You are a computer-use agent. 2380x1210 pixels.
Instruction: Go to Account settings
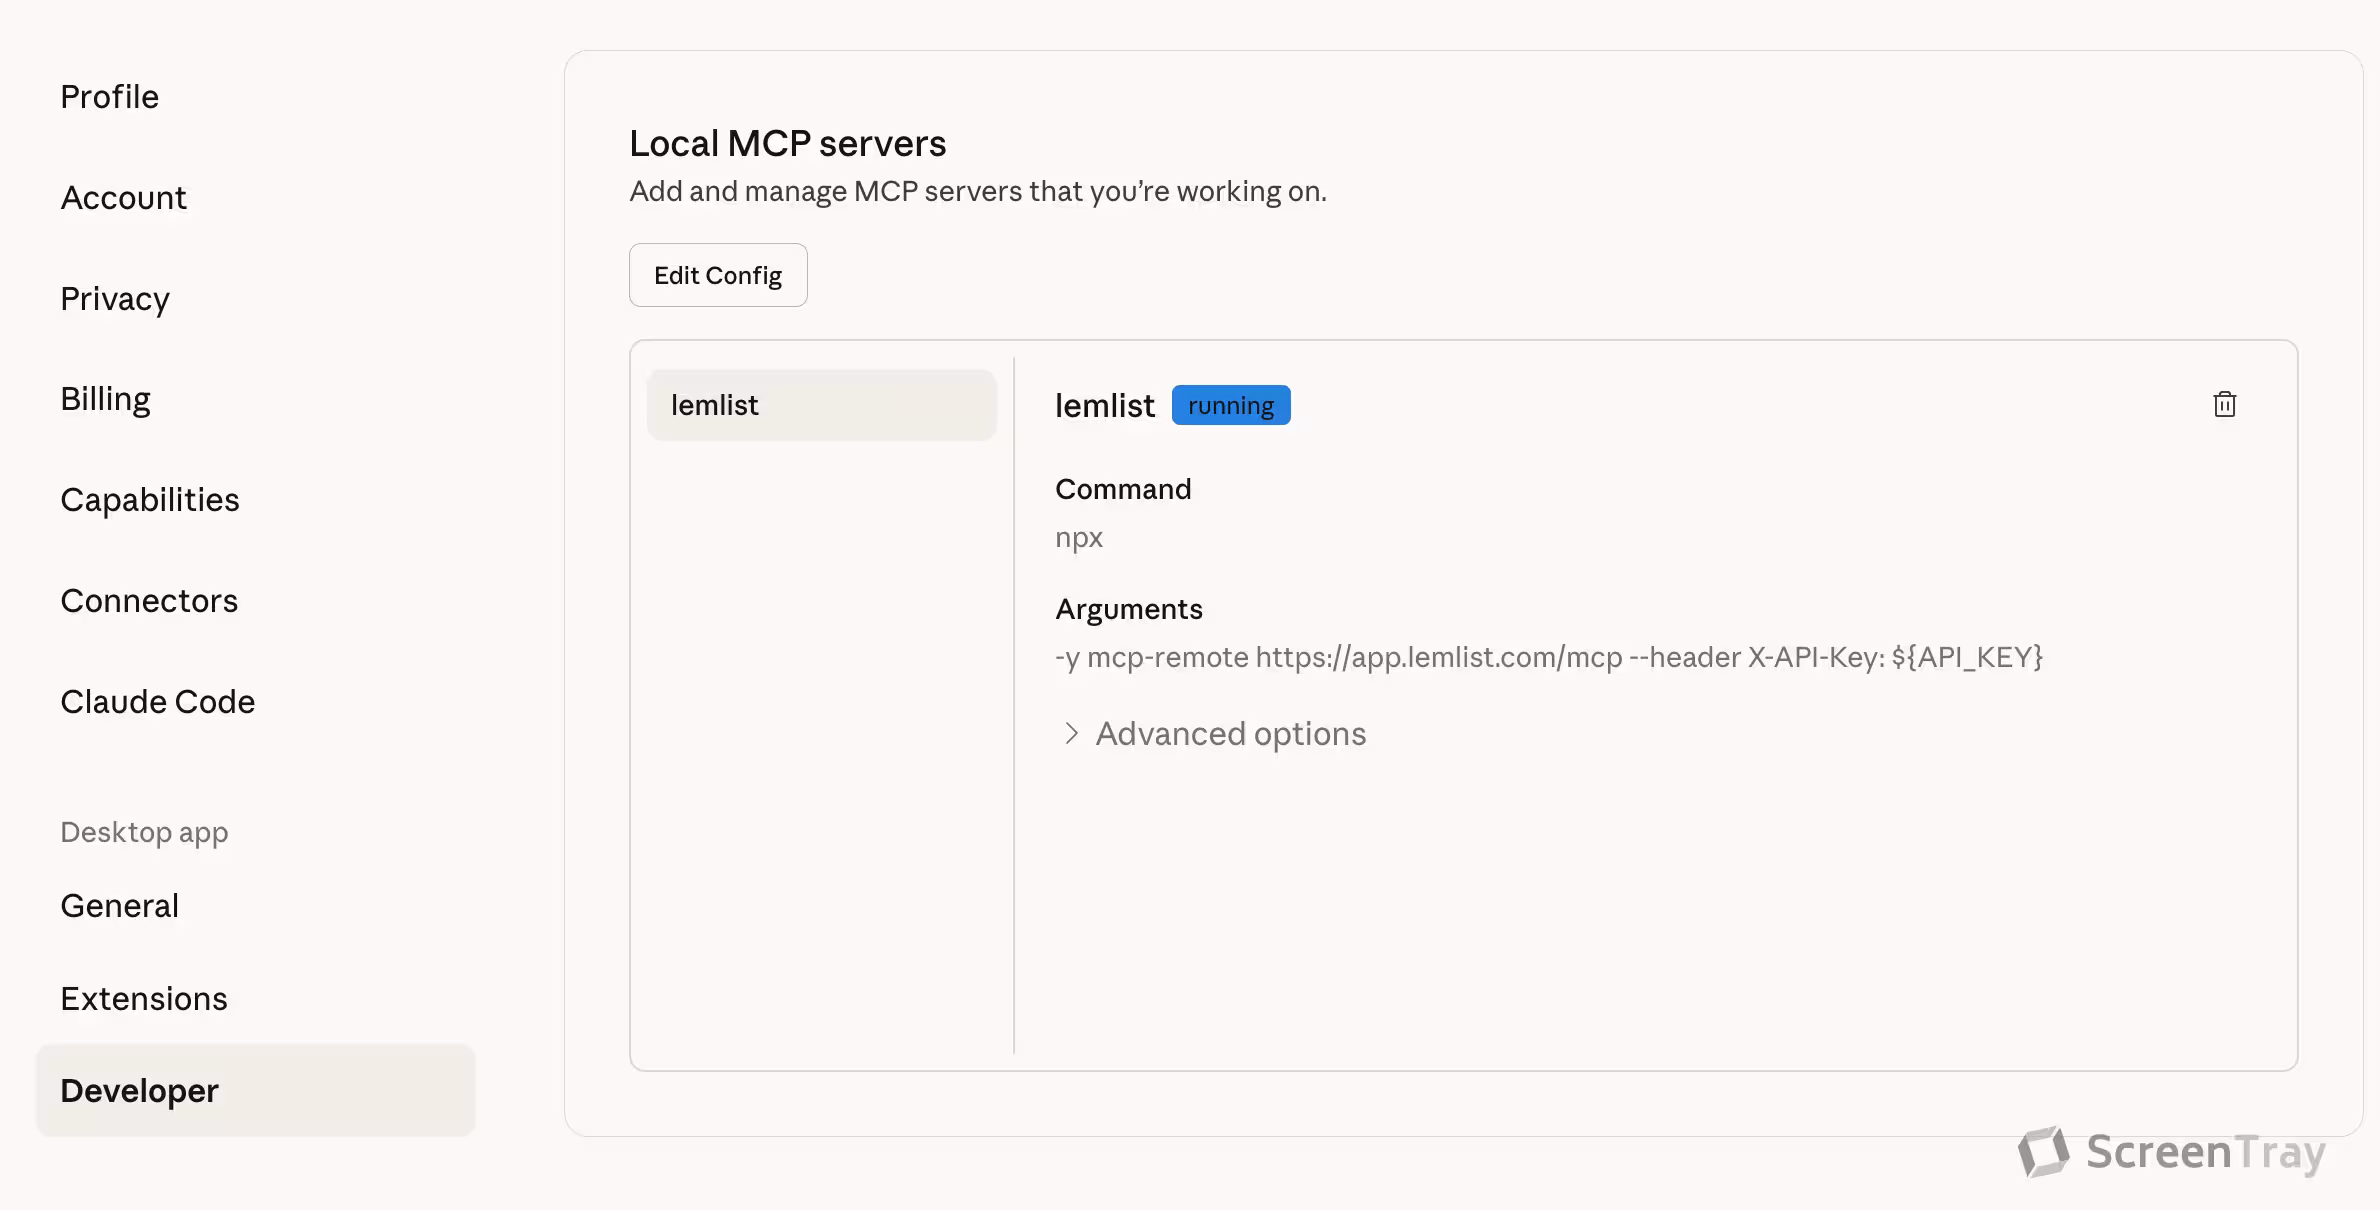[x=123, y=198]
